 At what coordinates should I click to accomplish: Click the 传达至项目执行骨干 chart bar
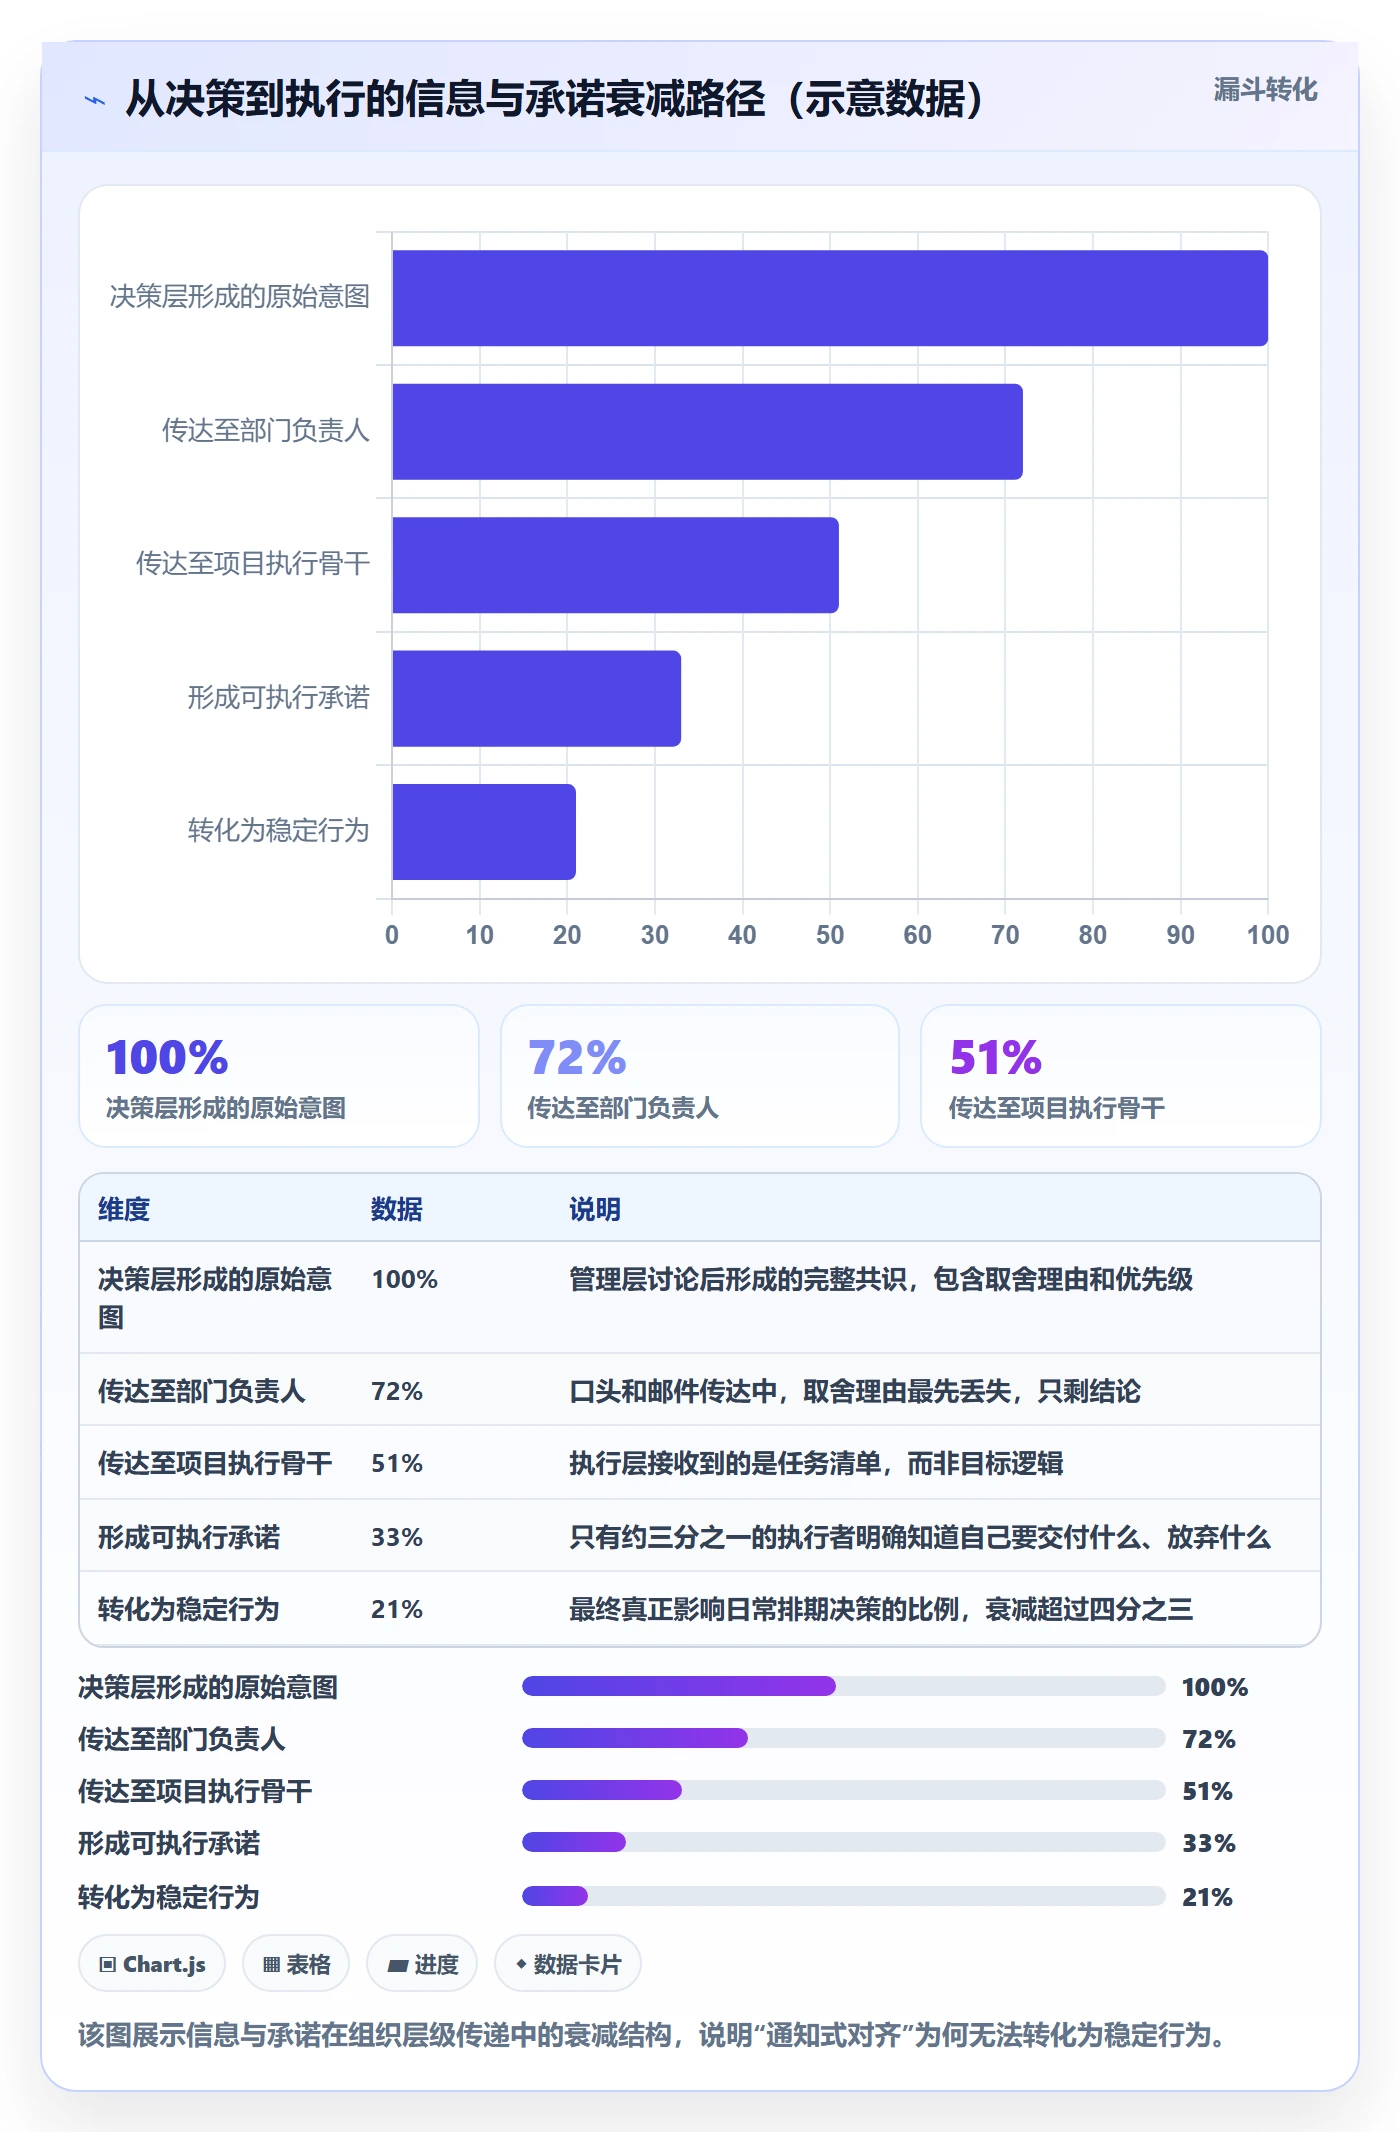point(615,565)
